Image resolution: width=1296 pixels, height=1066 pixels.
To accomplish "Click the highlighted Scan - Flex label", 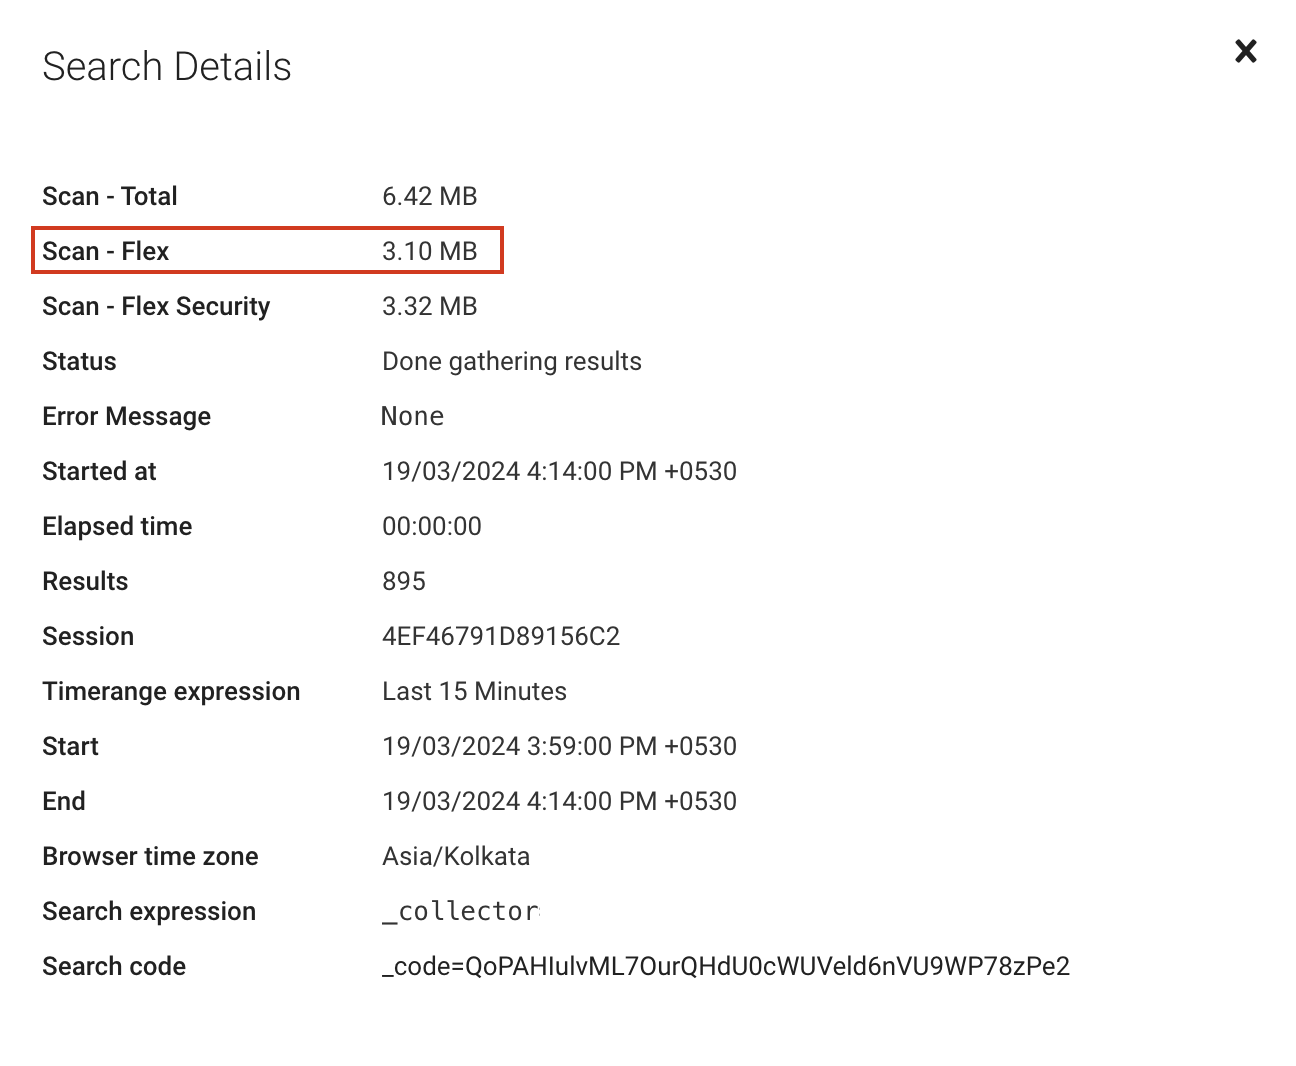I will [106, 251].
